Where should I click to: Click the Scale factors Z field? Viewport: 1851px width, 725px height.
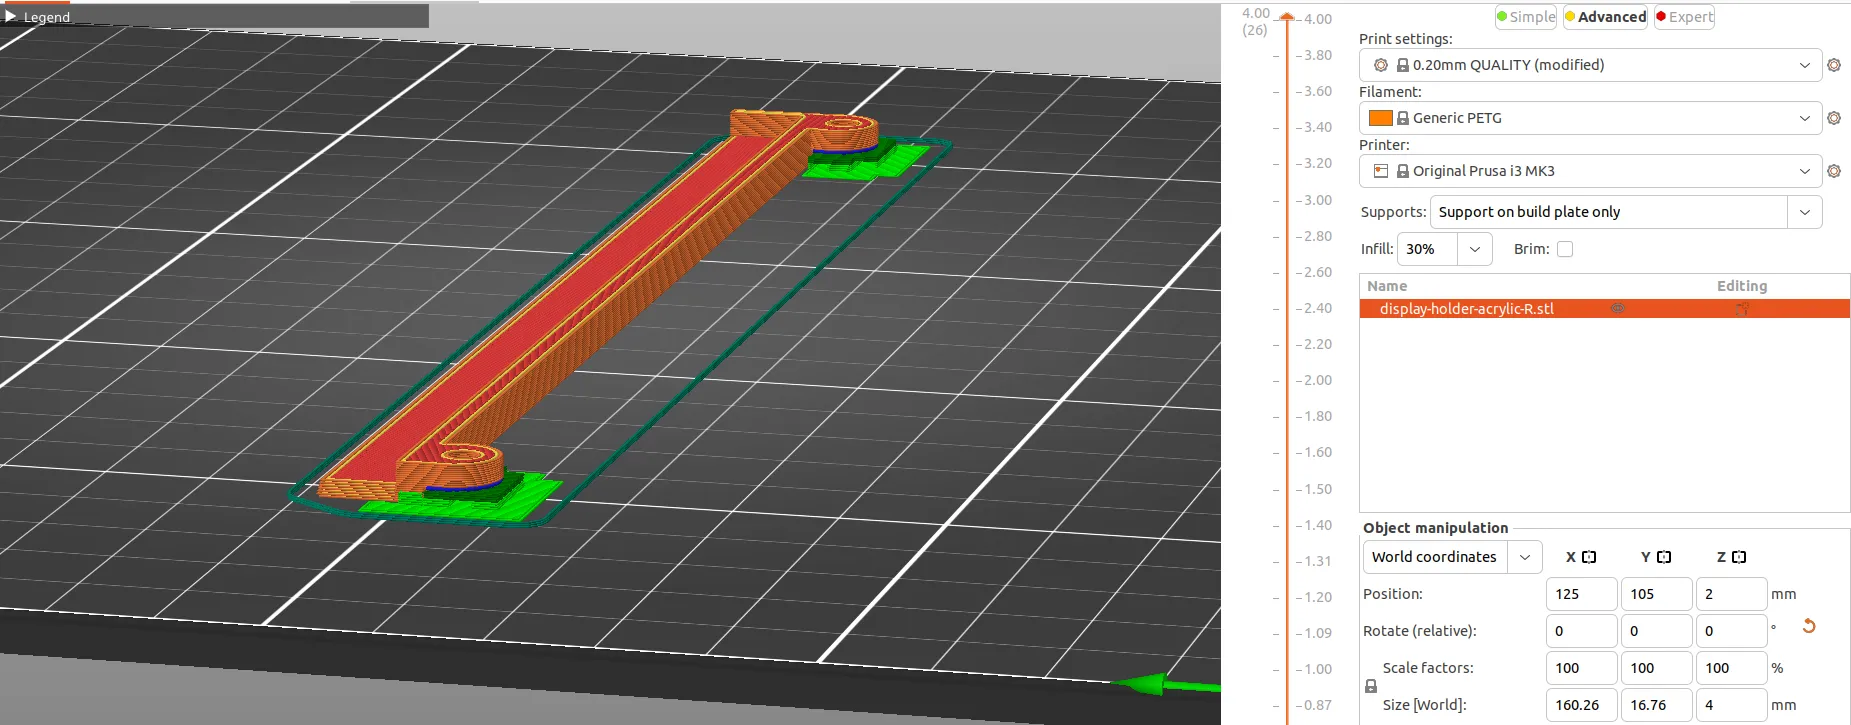click(1731, 668)
